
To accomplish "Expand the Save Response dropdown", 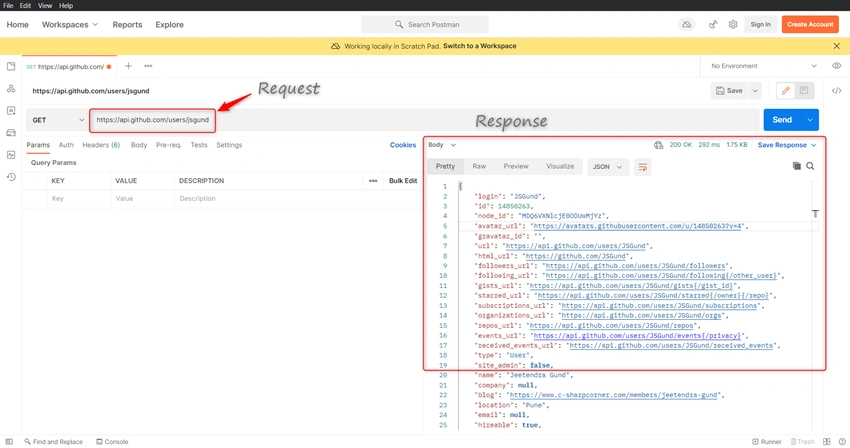I will tap(787, 145).
